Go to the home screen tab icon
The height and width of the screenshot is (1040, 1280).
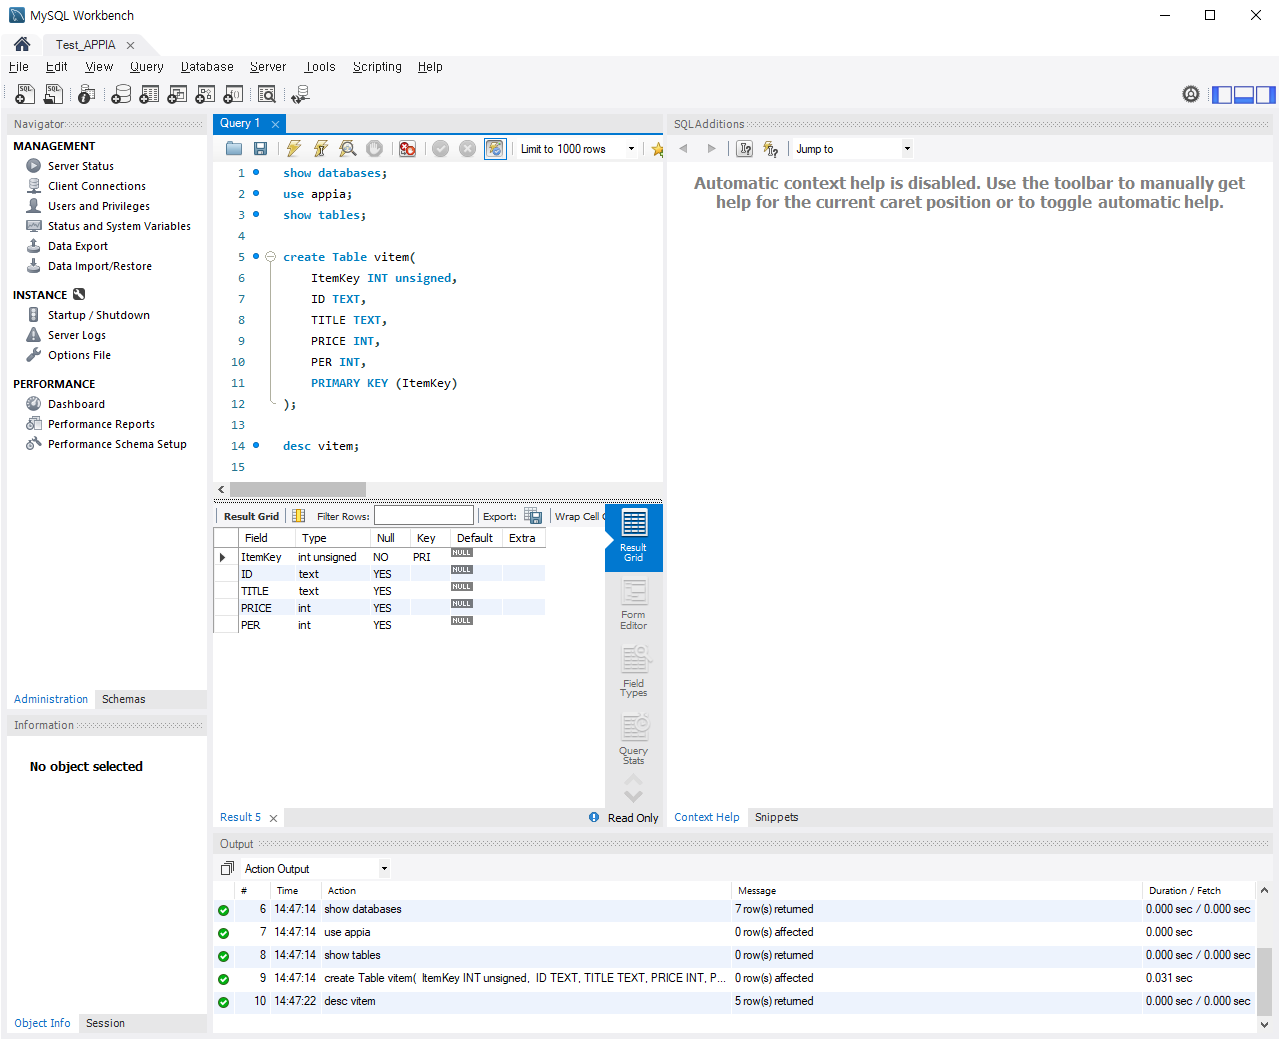22,44
